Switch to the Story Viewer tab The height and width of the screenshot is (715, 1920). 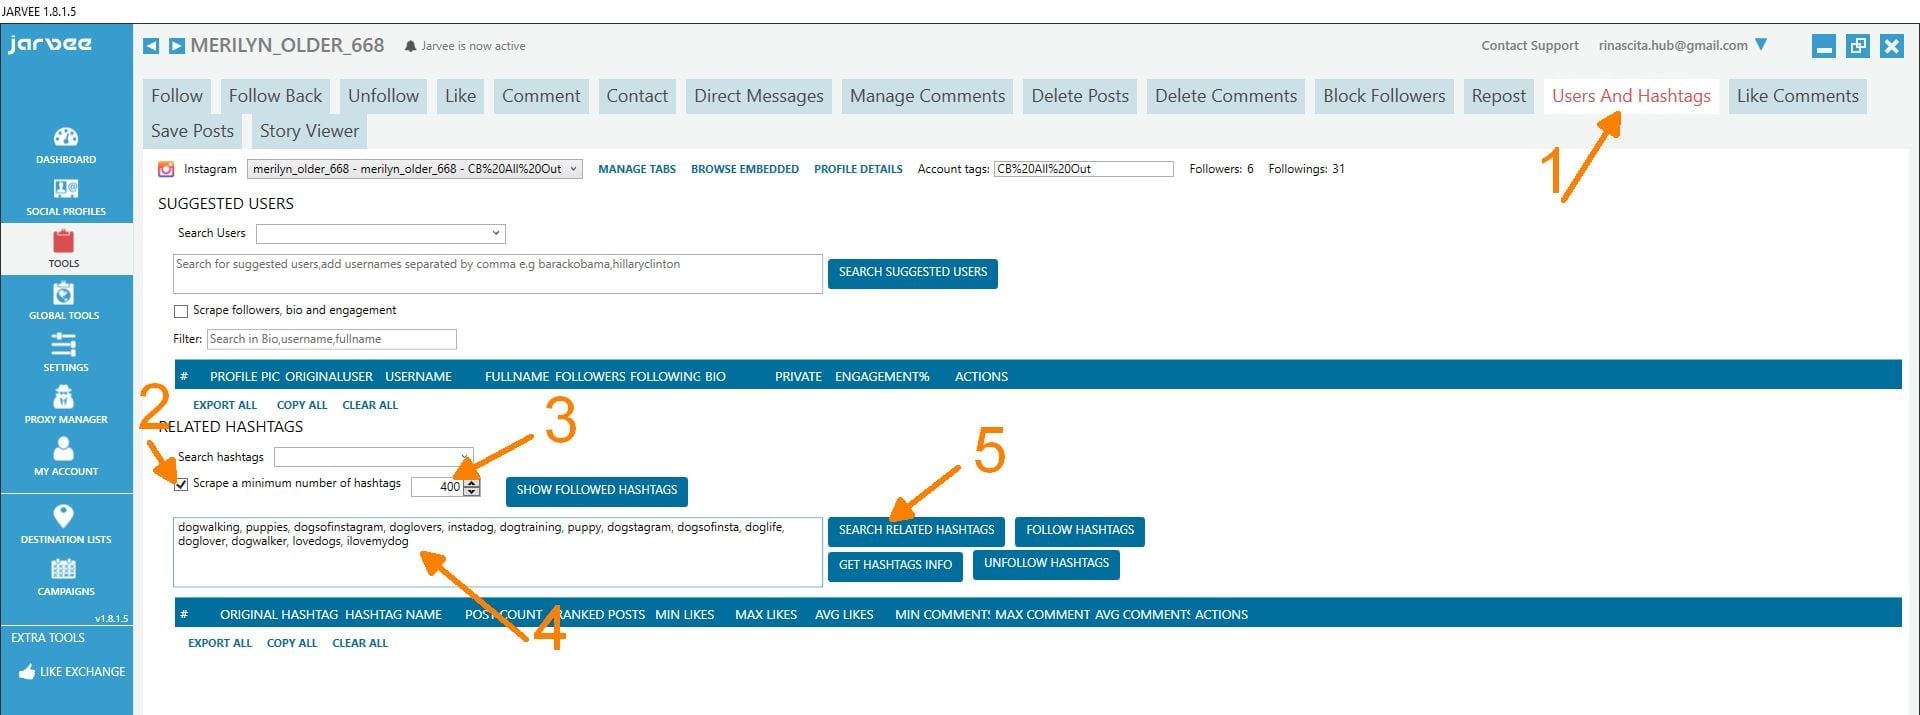pyautogui.click(x=309, y=131)
